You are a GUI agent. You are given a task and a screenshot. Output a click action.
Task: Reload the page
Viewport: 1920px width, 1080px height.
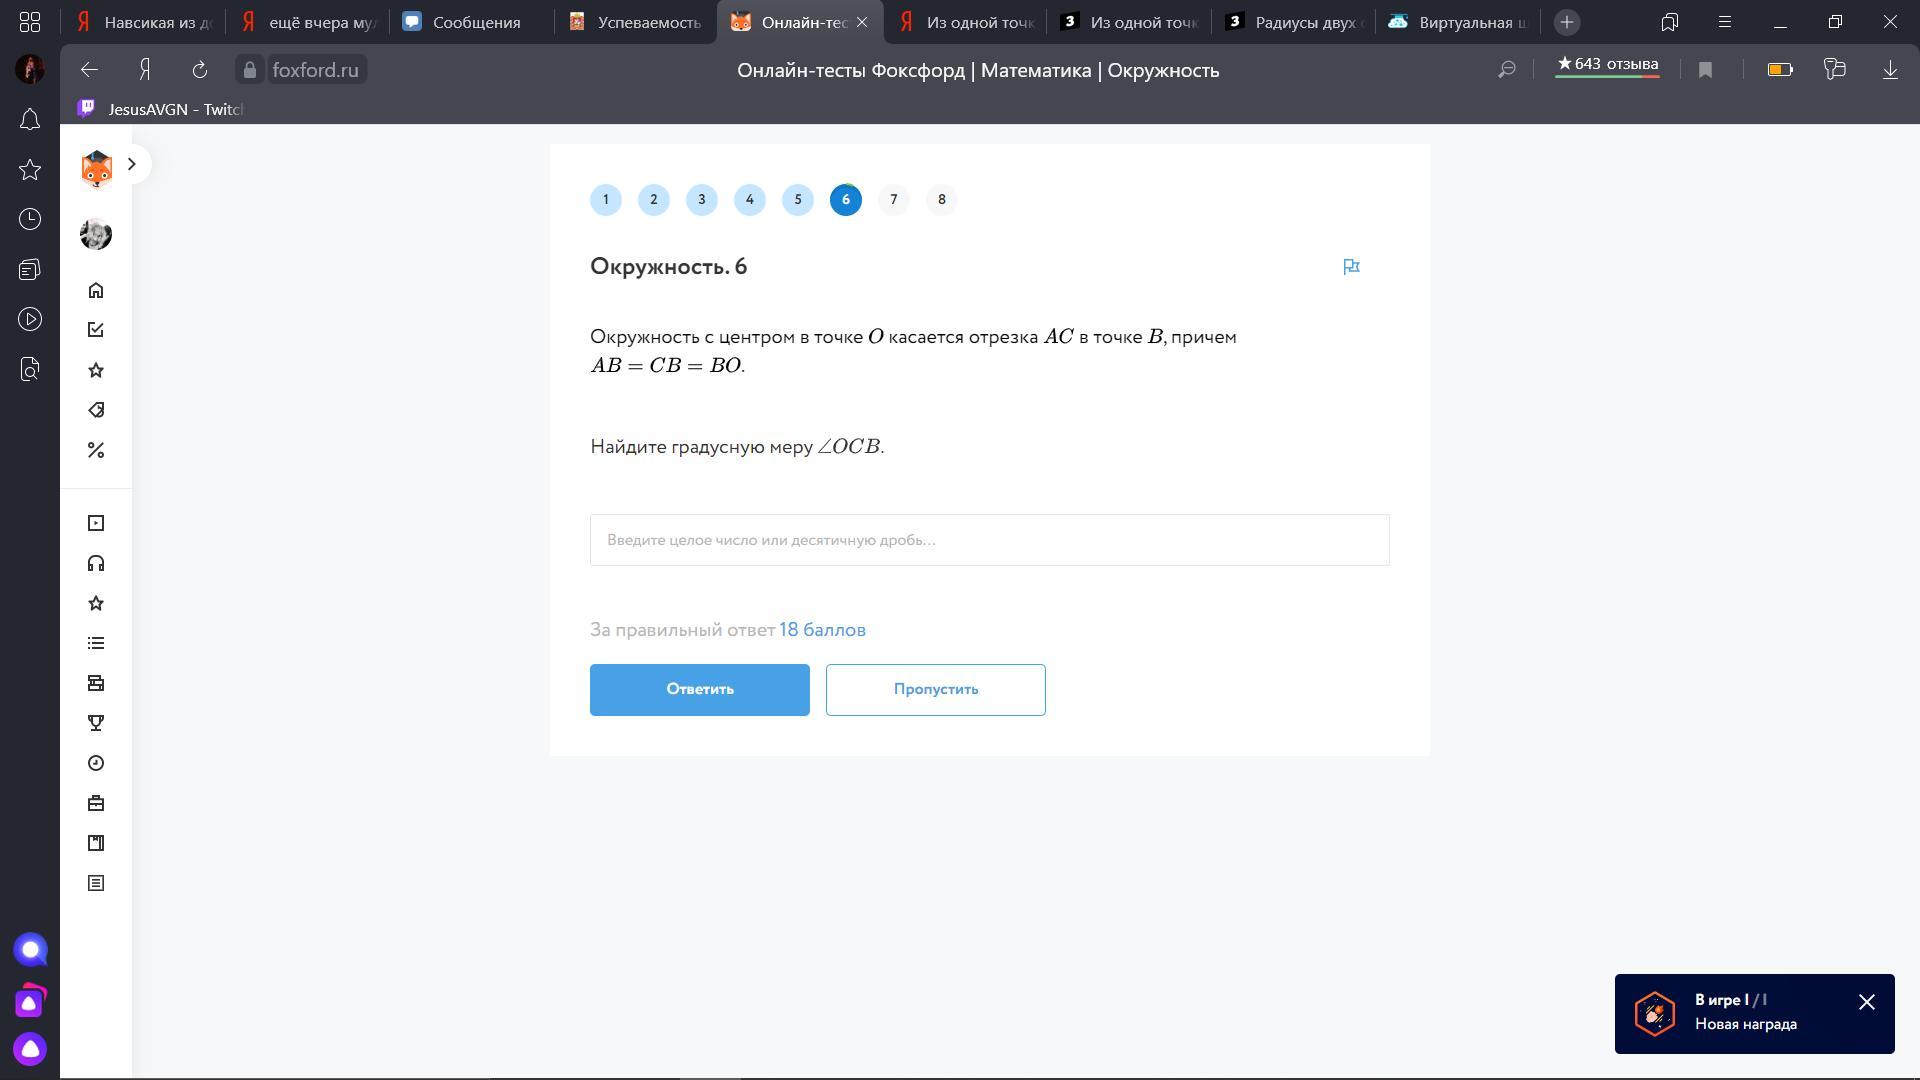point(200,70)
